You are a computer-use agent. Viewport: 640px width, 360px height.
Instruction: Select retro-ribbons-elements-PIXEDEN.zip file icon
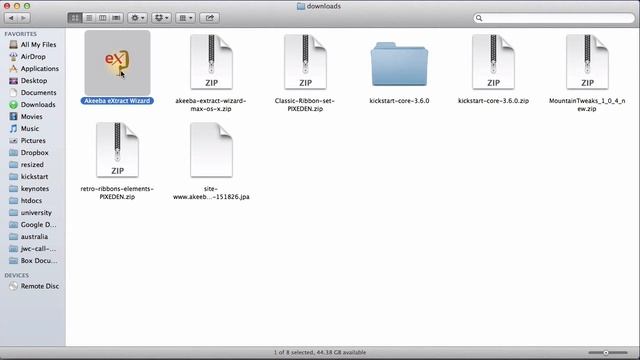click(x=118, y=150)
